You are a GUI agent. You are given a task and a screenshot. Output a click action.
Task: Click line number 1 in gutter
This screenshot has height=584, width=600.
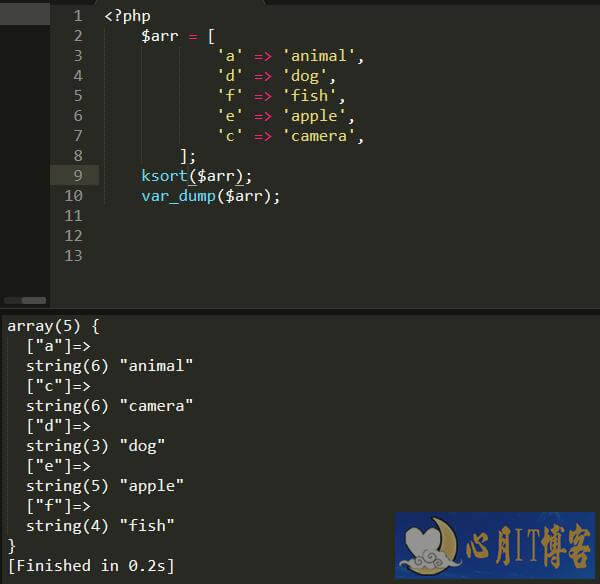click(x=78, y=16)
